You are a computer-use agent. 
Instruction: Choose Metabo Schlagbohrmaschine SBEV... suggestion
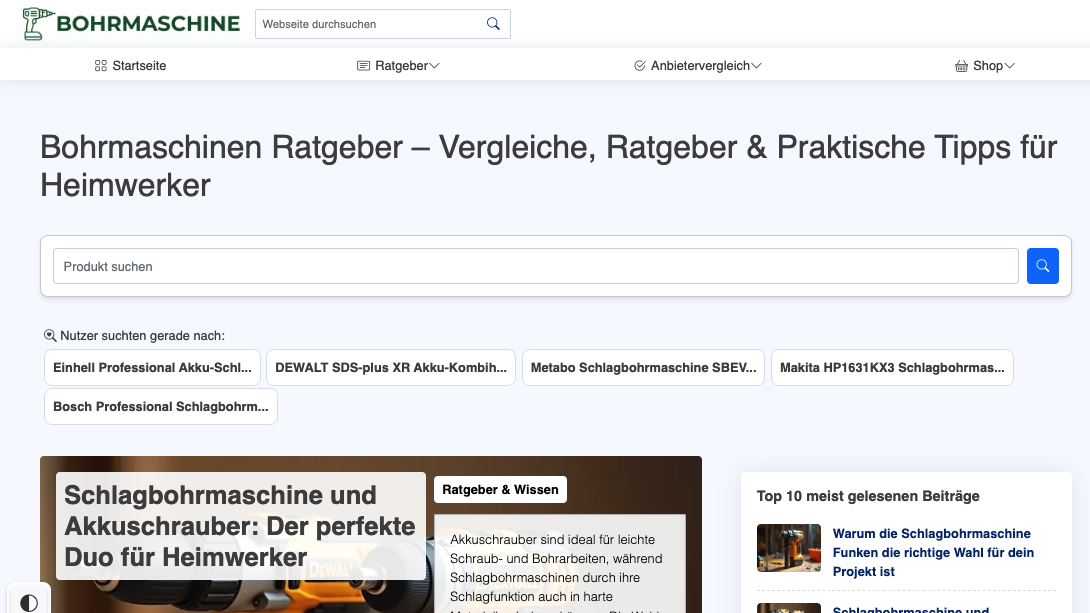[x=643, y=368]
